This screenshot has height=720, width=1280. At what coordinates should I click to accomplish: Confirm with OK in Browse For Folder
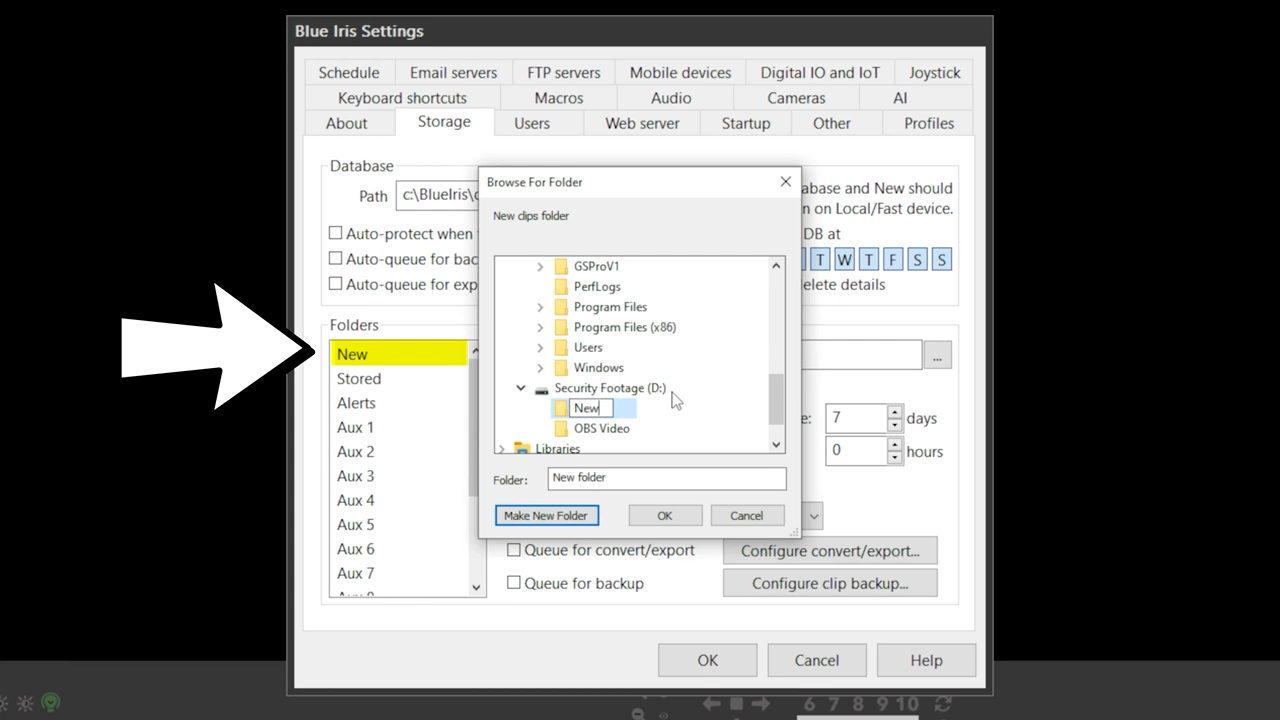point(665,516)
